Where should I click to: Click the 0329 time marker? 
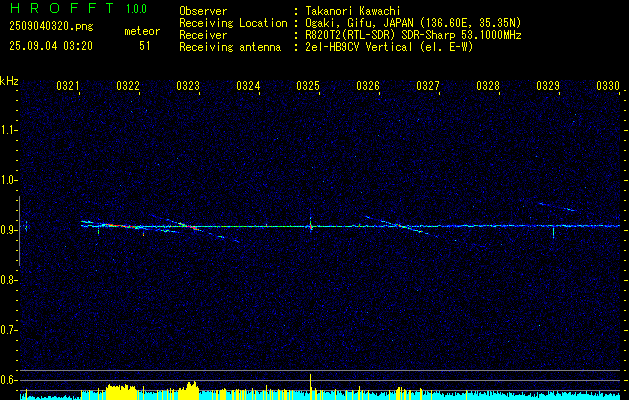tap(548, 86)
